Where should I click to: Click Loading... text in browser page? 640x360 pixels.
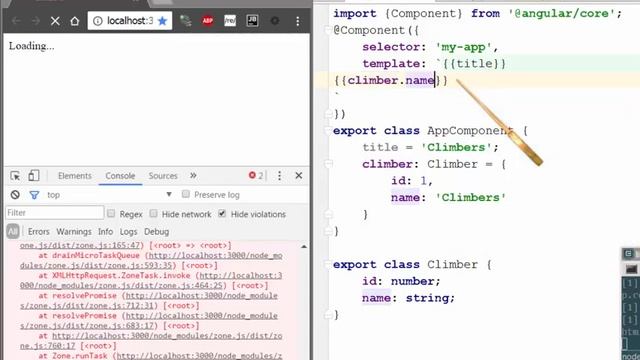(31, 46)
